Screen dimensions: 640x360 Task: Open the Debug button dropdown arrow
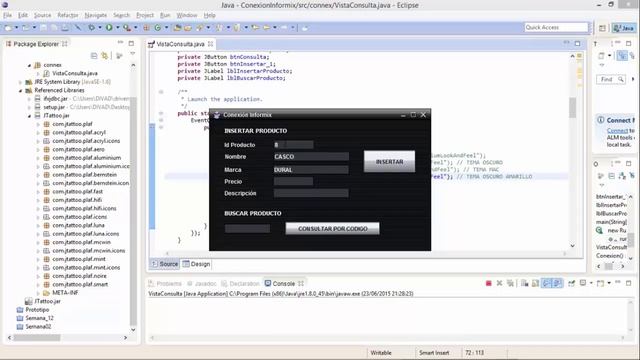(x=100, y=28)
